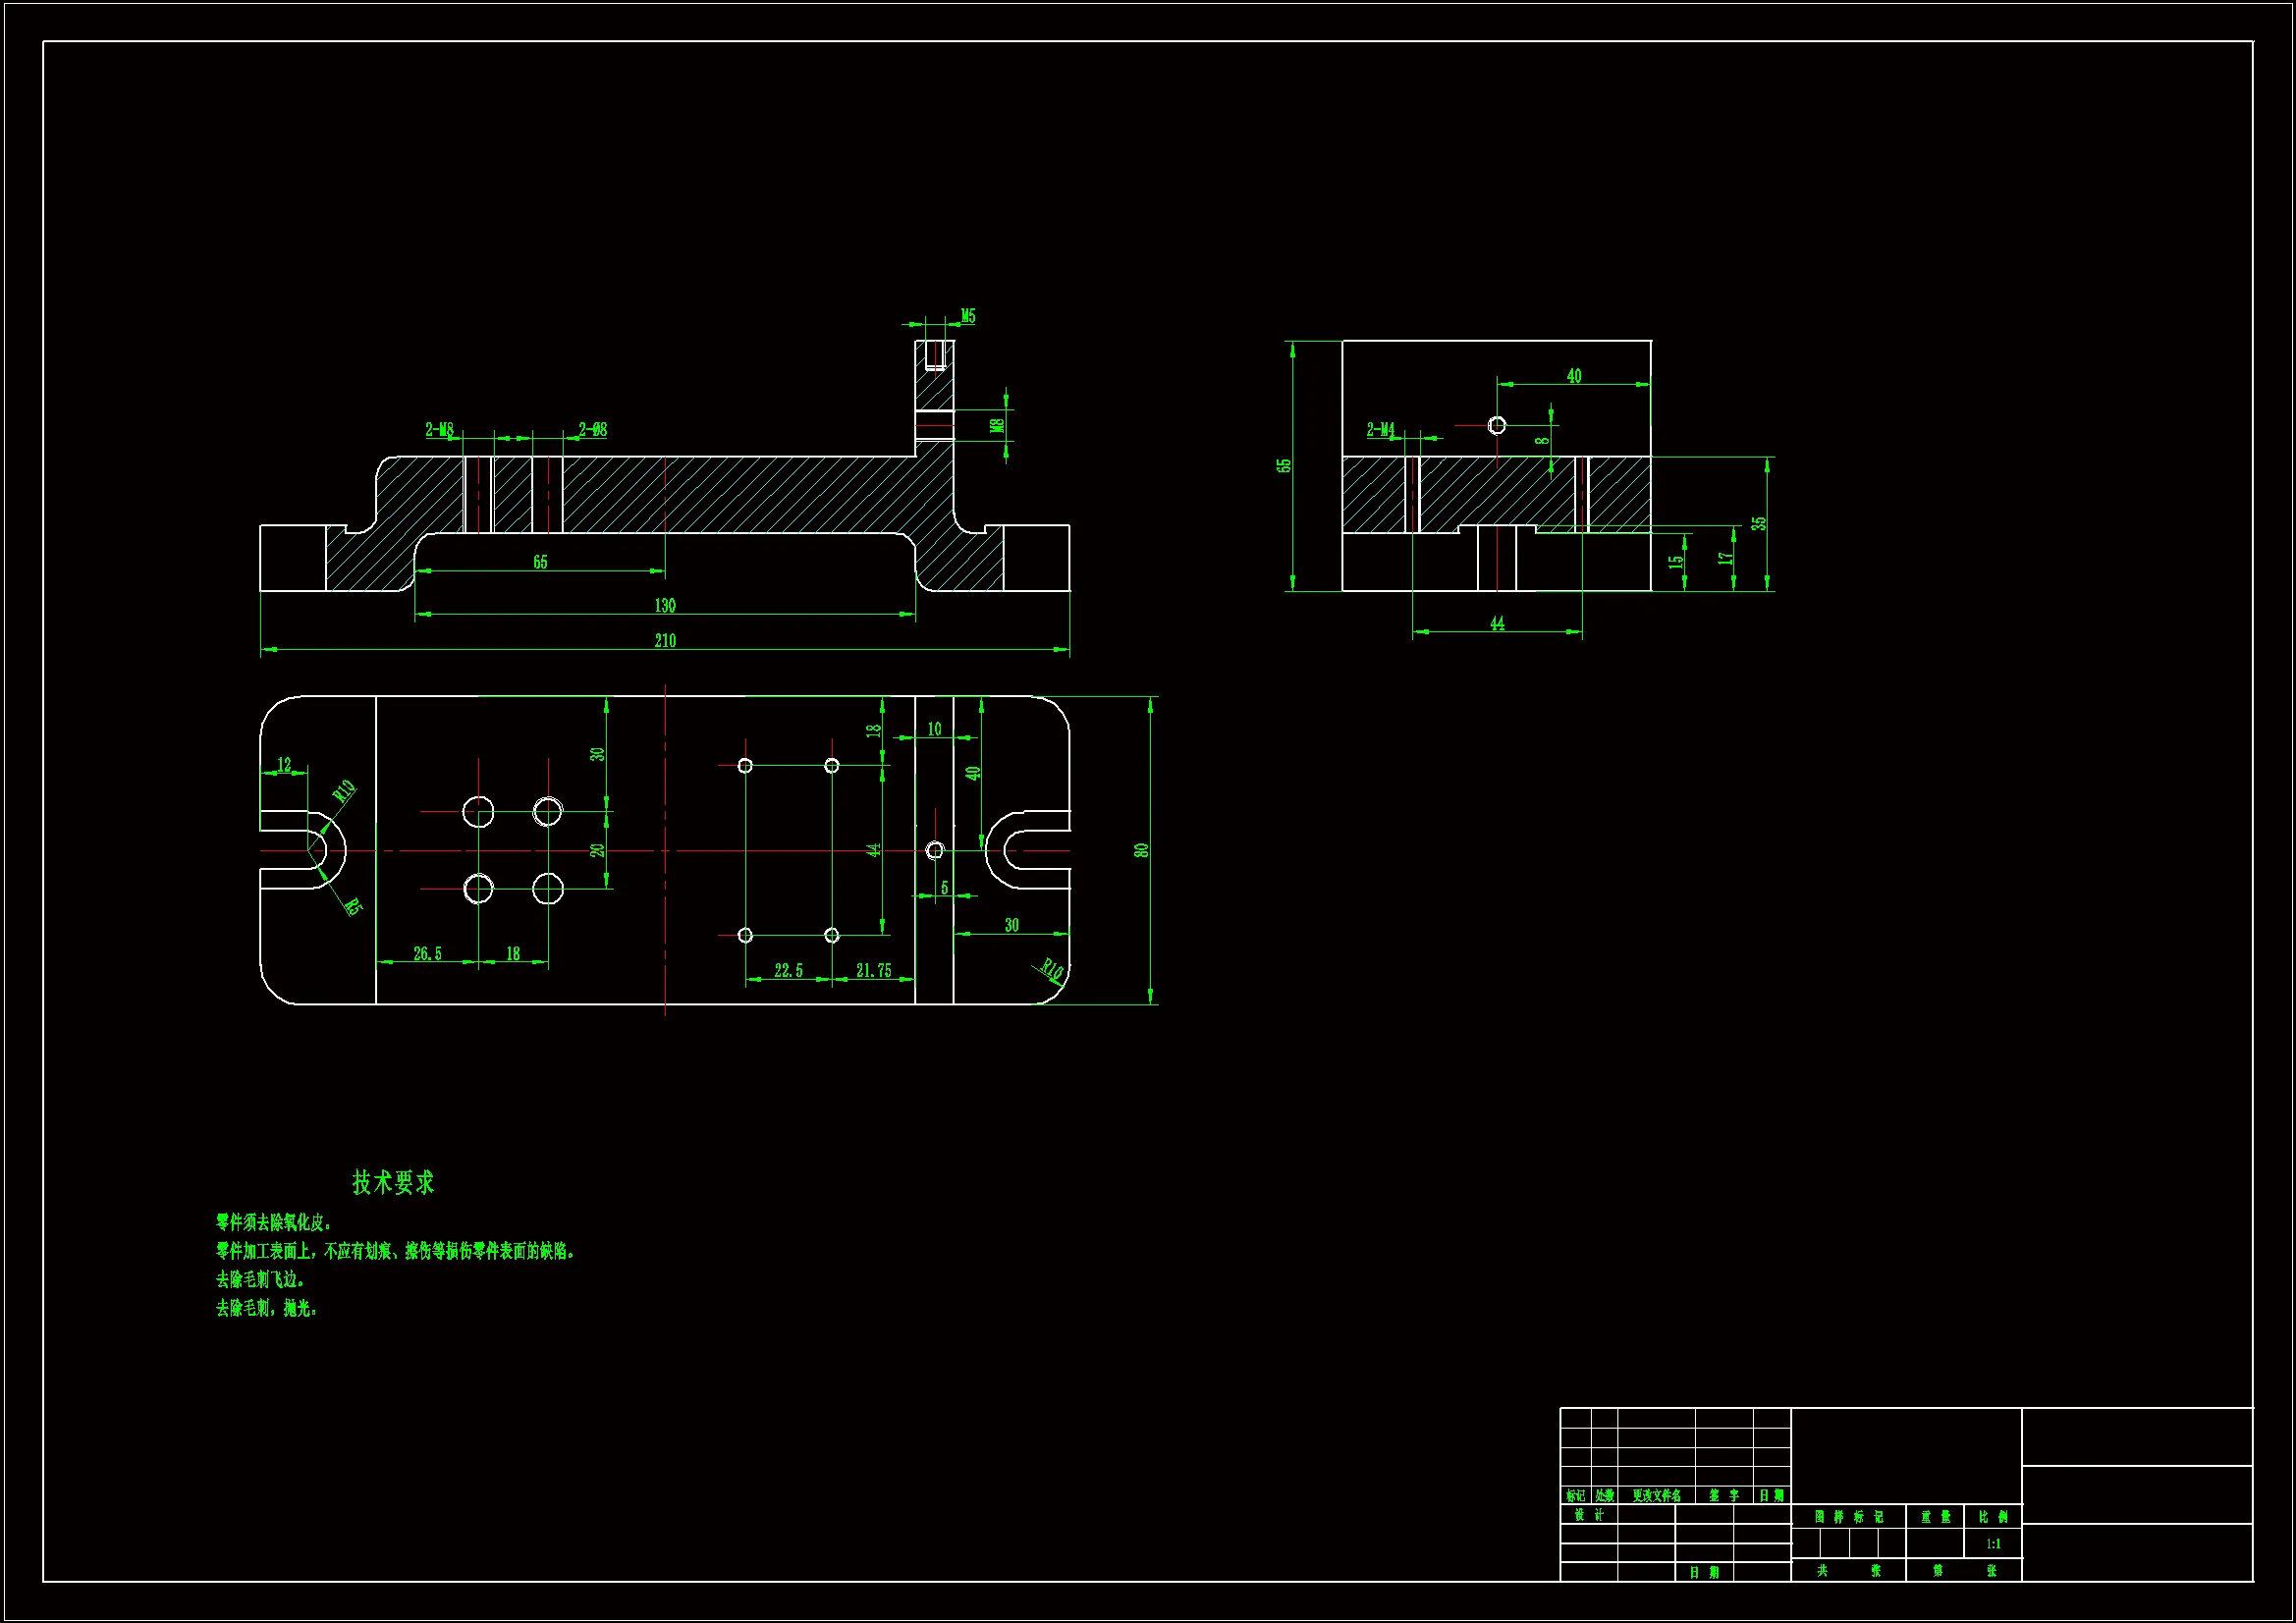Click the 210 overall length dimension text
The width and height of the screenshot is (2296, 1623).
(665, 641)
